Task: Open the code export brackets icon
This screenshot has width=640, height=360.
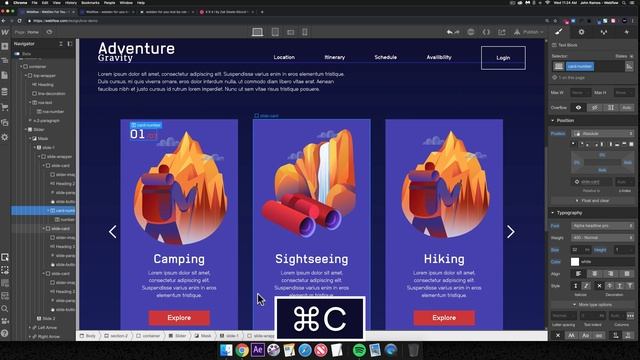Action: click(x=486, y=32)
